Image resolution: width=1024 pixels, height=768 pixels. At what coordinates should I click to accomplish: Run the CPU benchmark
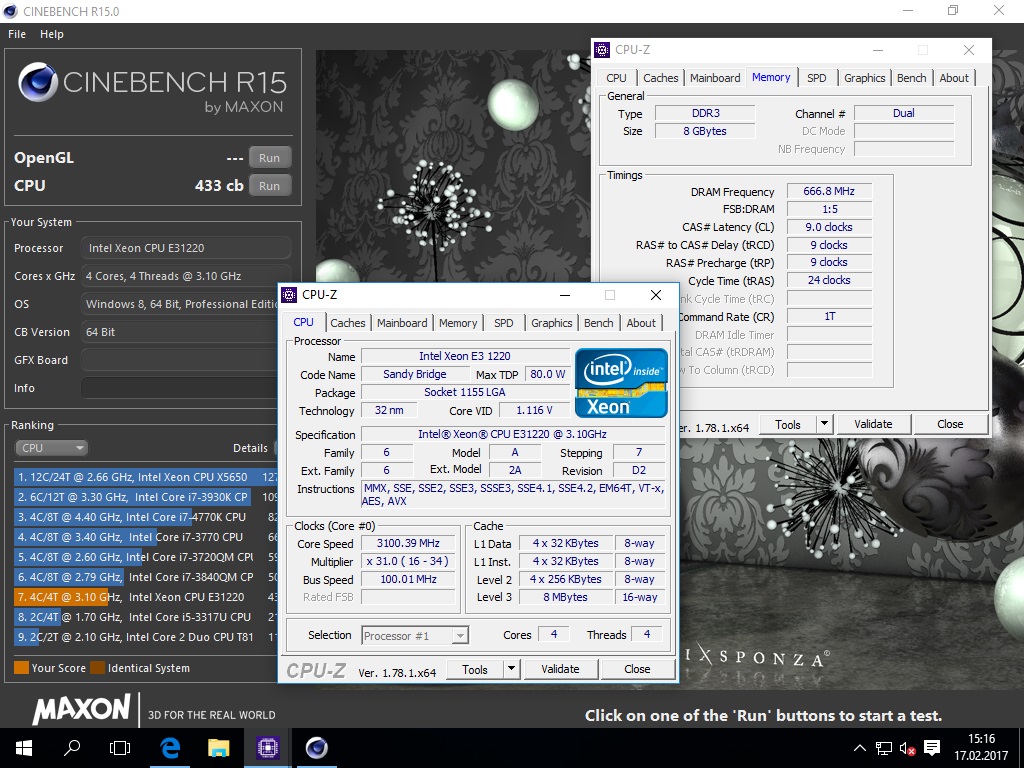point(270,186)
